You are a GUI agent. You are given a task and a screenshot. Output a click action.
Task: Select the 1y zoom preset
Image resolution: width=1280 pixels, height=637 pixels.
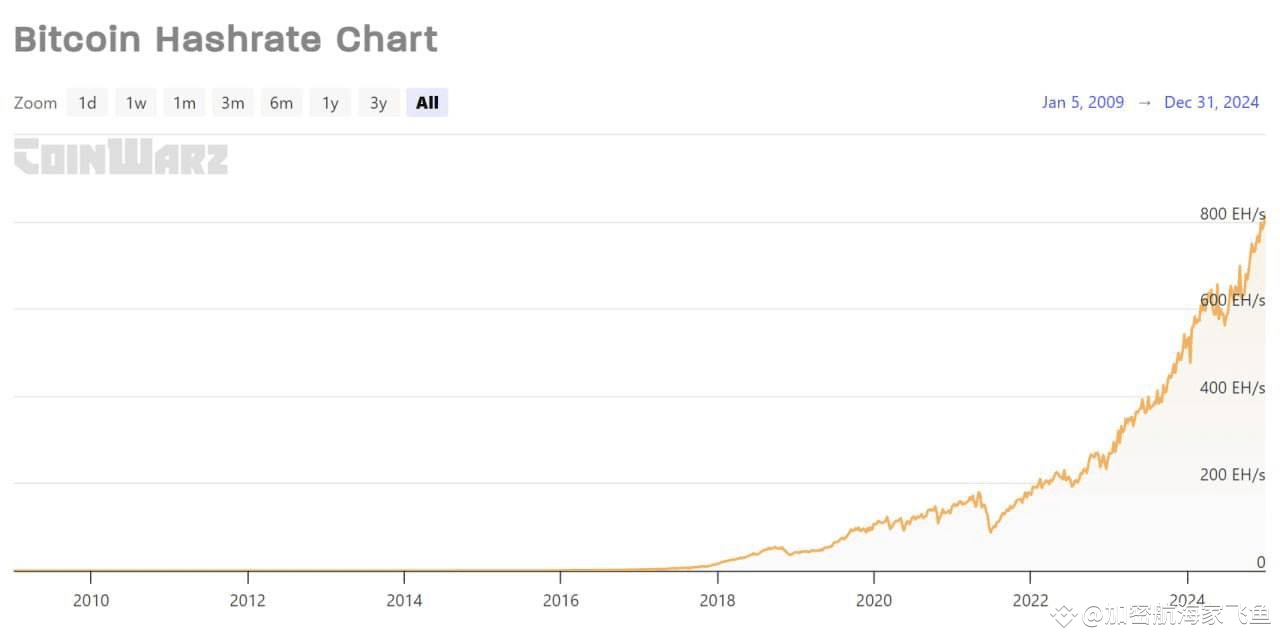[x=330, y=102]
